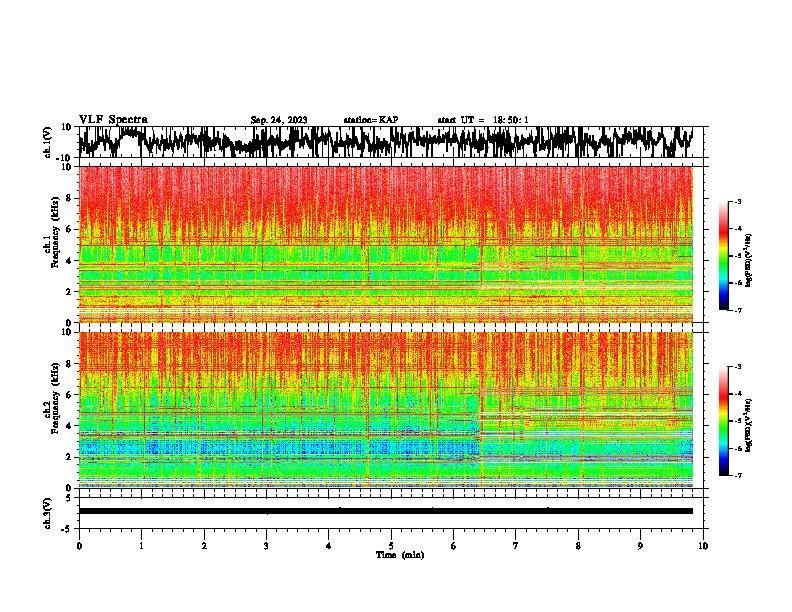
Task: Click the 'Time (min)' axis label
Action: click(400, 555)
